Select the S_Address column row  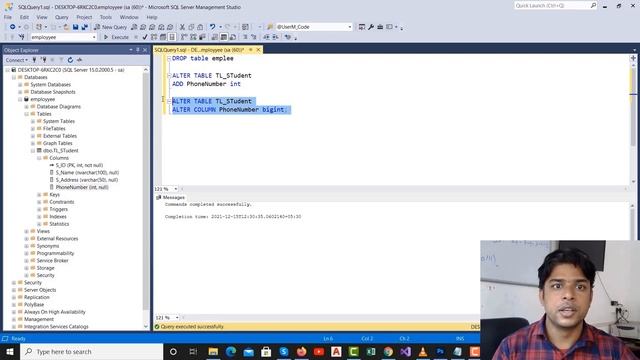[x=84, y=180]
